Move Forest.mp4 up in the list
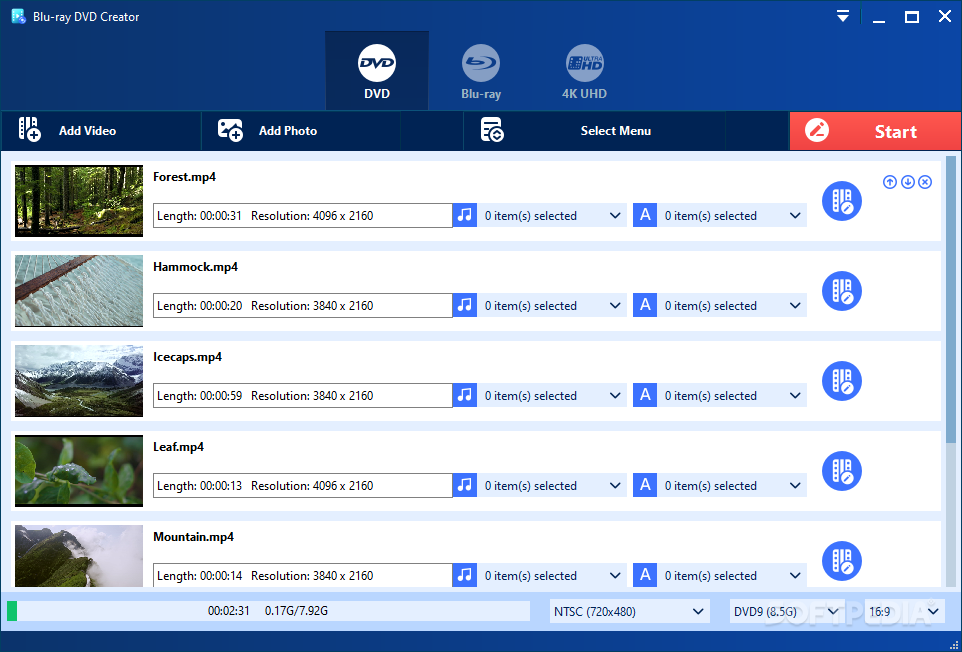 click(x=890, y=182)
